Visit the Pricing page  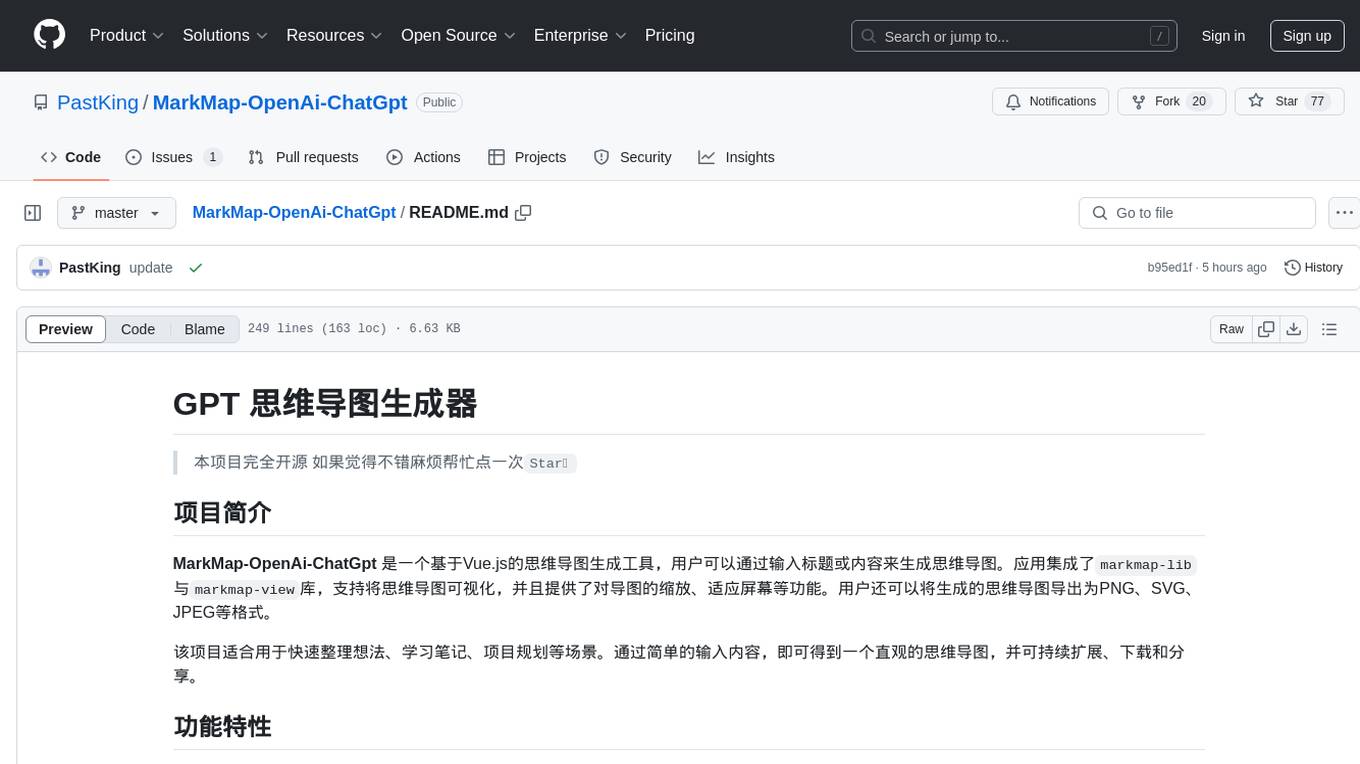(x=670, y=35)
